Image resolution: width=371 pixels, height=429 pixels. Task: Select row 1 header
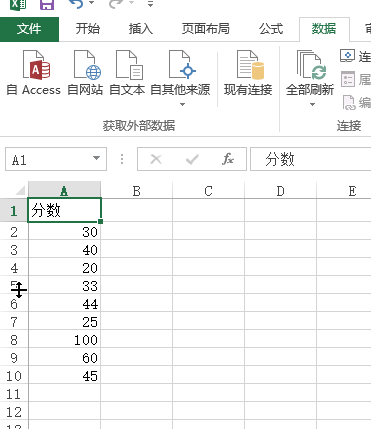coord(14,210)
